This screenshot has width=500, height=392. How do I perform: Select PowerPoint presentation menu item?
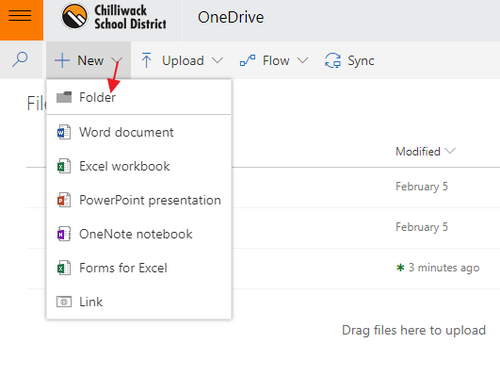click(x=139, y=200)
